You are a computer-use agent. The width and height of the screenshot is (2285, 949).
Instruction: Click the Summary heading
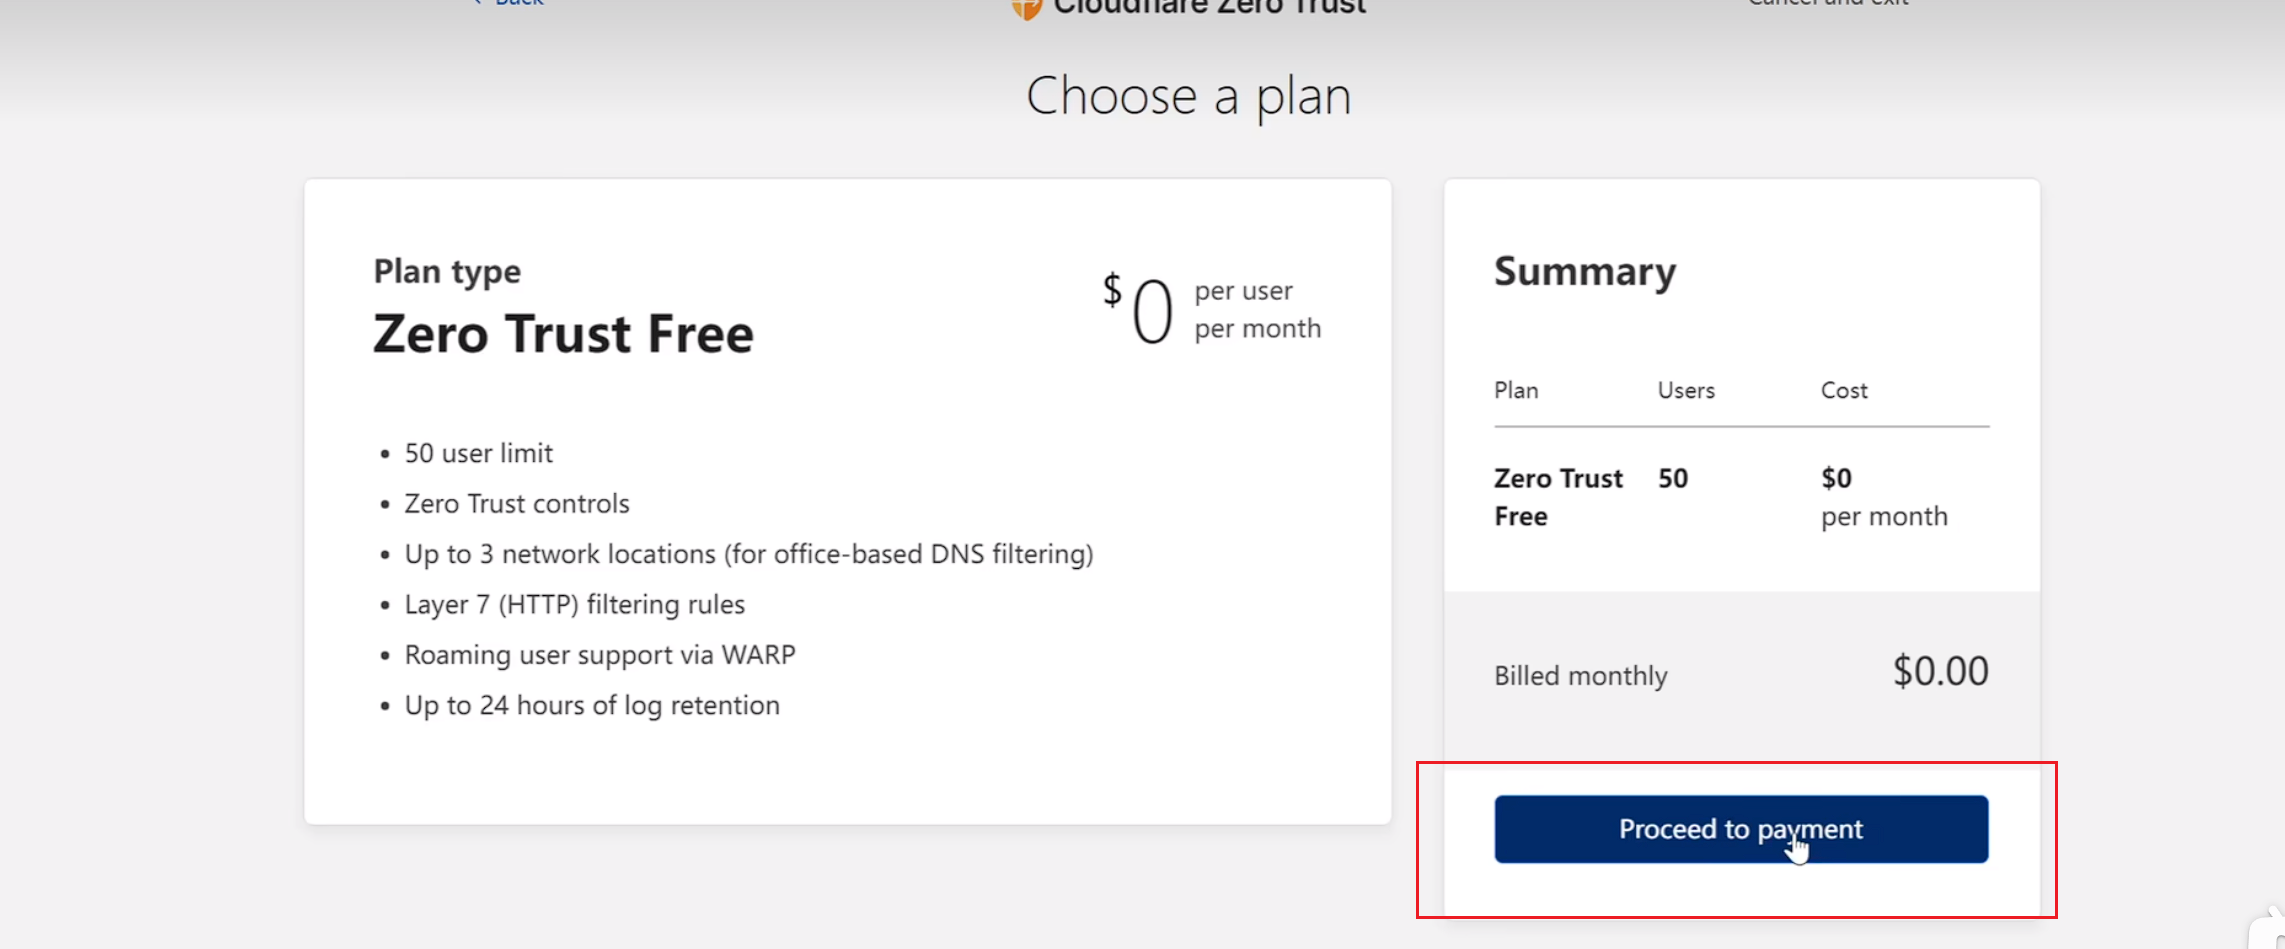[1584, 272]
